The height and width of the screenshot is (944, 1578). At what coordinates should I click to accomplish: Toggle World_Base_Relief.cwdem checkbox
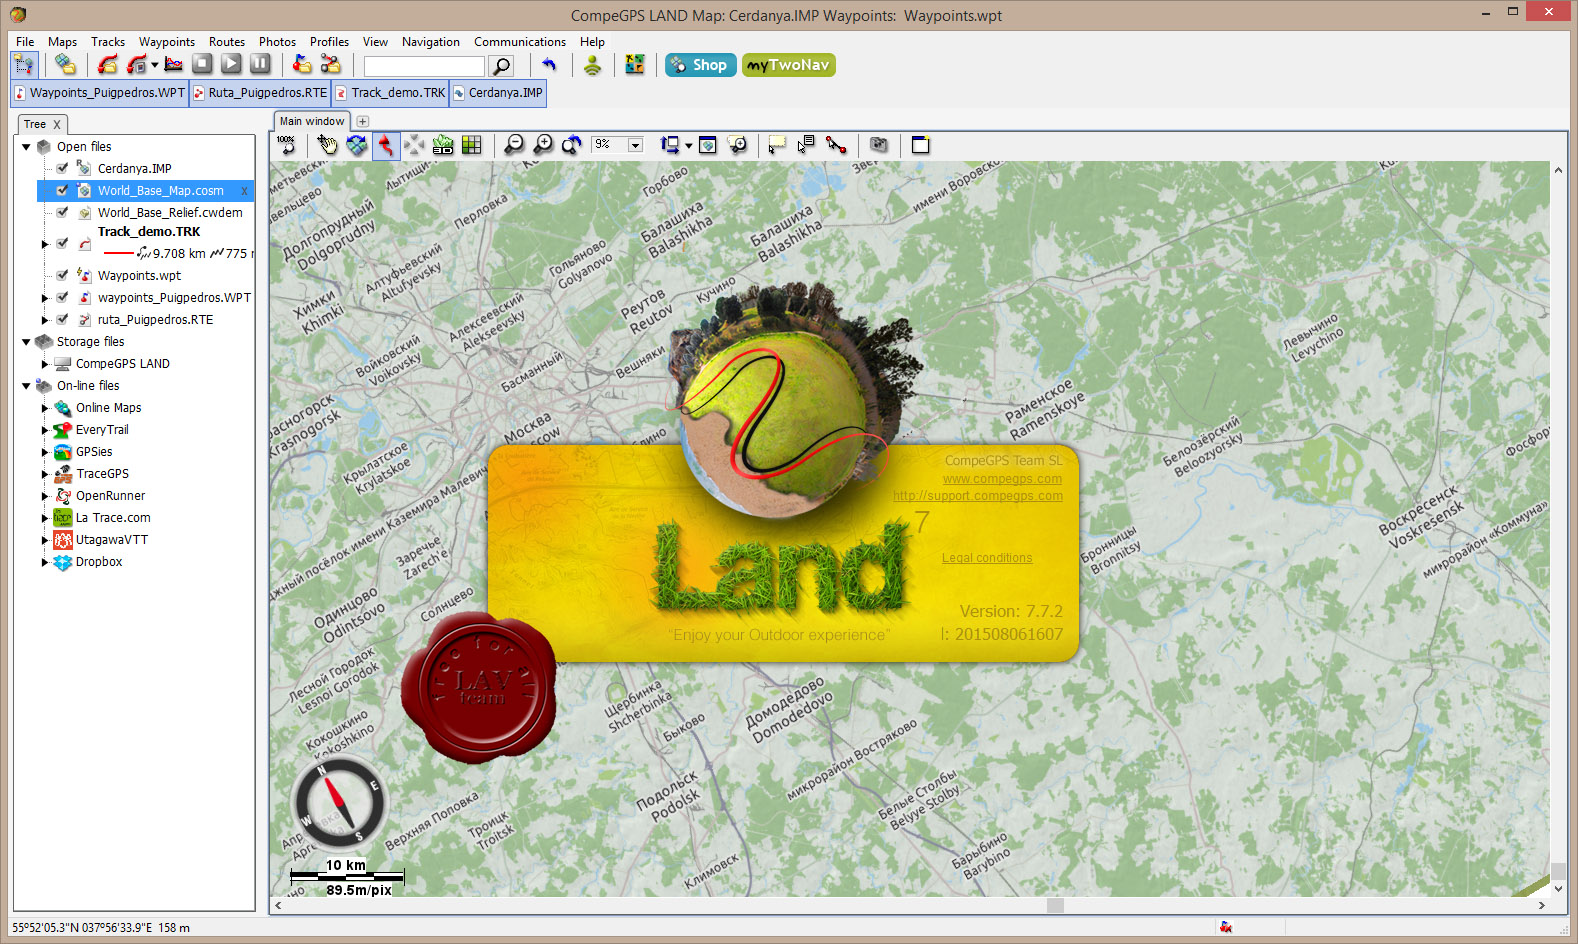(62, 212)
